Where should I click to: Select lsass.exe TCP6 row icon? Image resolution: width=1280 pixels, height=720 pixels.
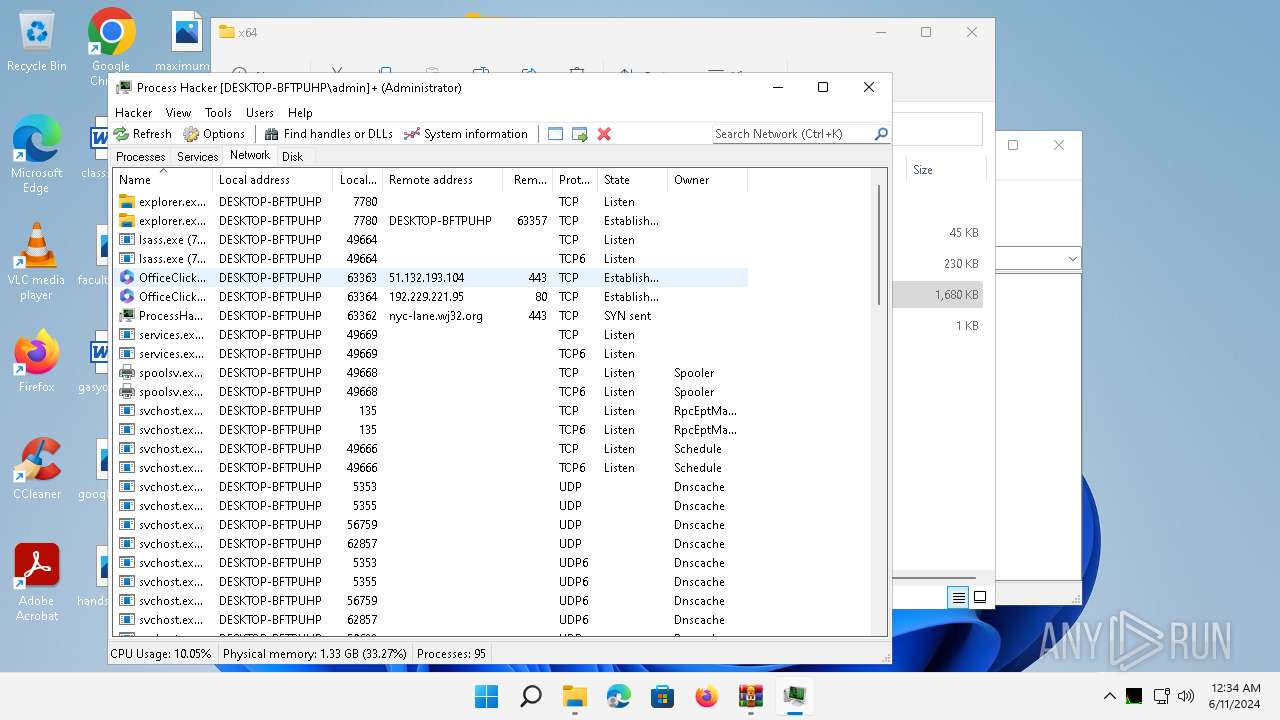(x=127, y=259)
